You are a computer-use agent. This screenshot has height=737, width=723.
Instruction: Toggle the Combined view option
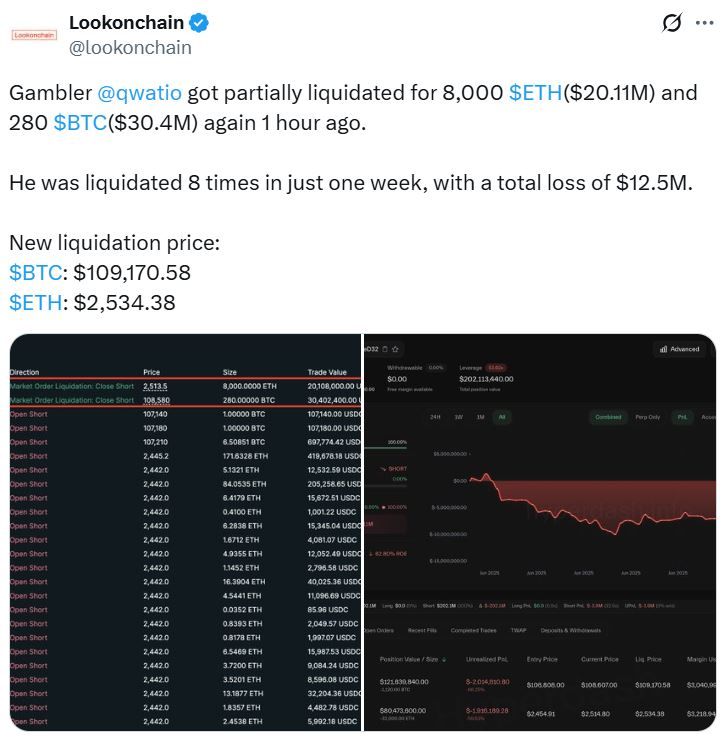[608, 417]
